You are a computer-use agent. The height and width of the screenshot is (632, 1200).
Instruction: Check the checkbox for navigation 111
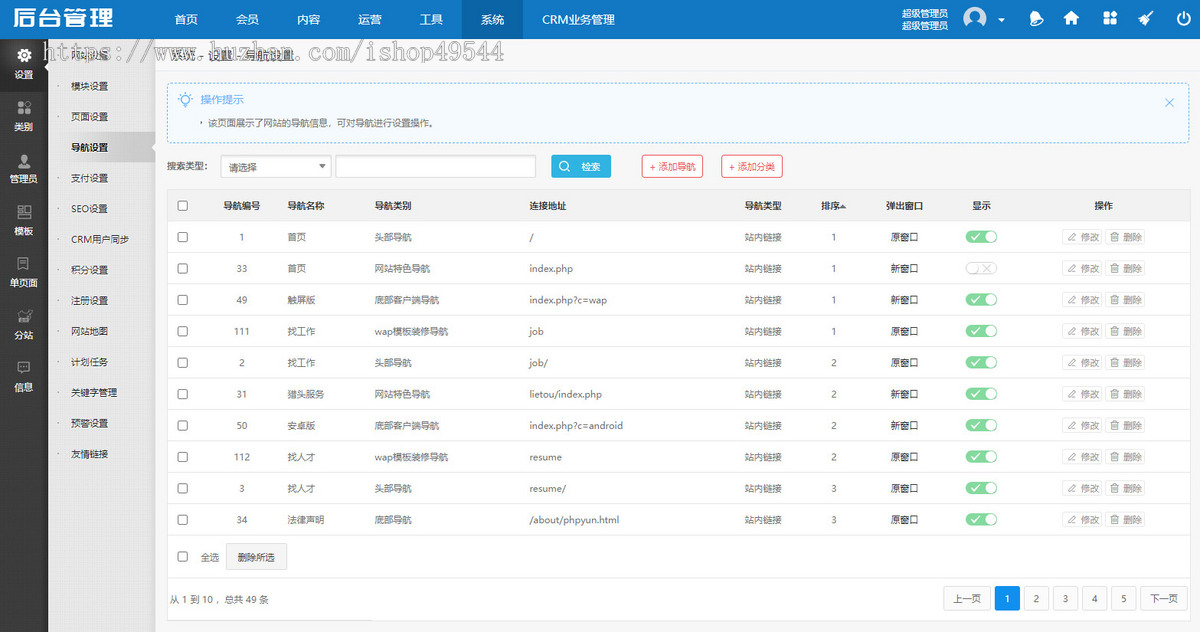[182, 331]
